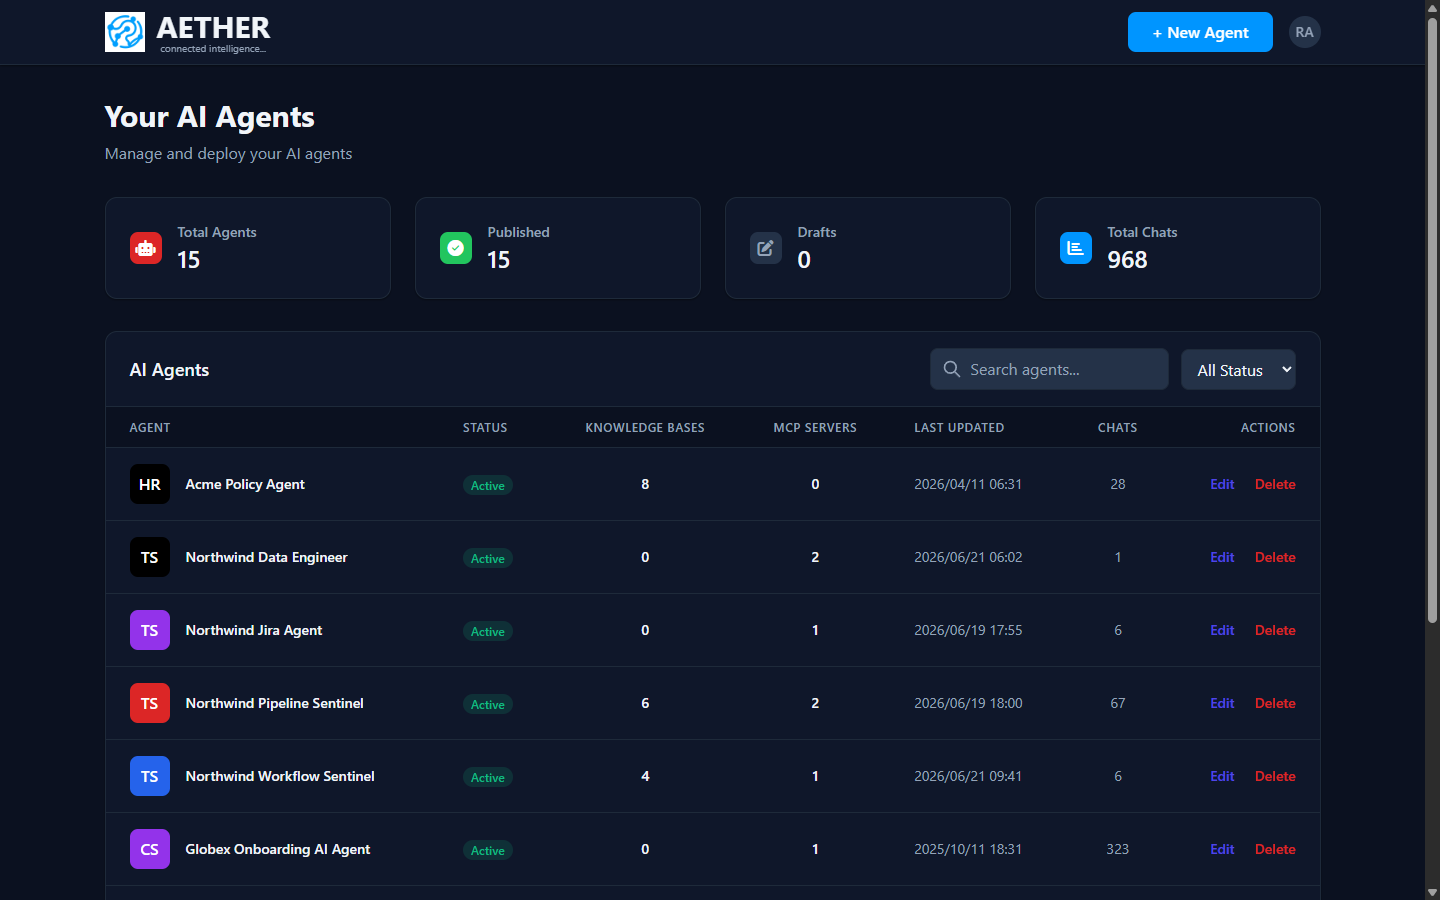The image size is (1440, 900).
Task: Click the KNOWLEDGE BASES column header
Action: tap(645, 427)
